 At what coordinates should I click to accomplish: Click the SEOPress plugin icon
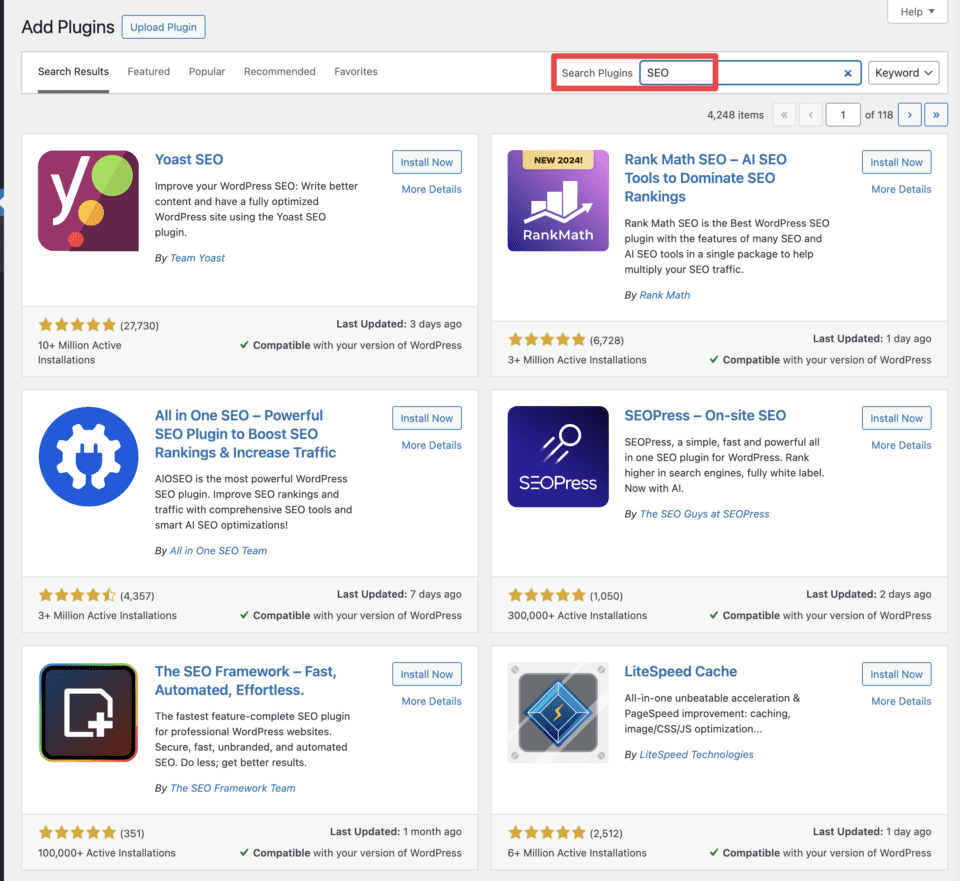558,457
